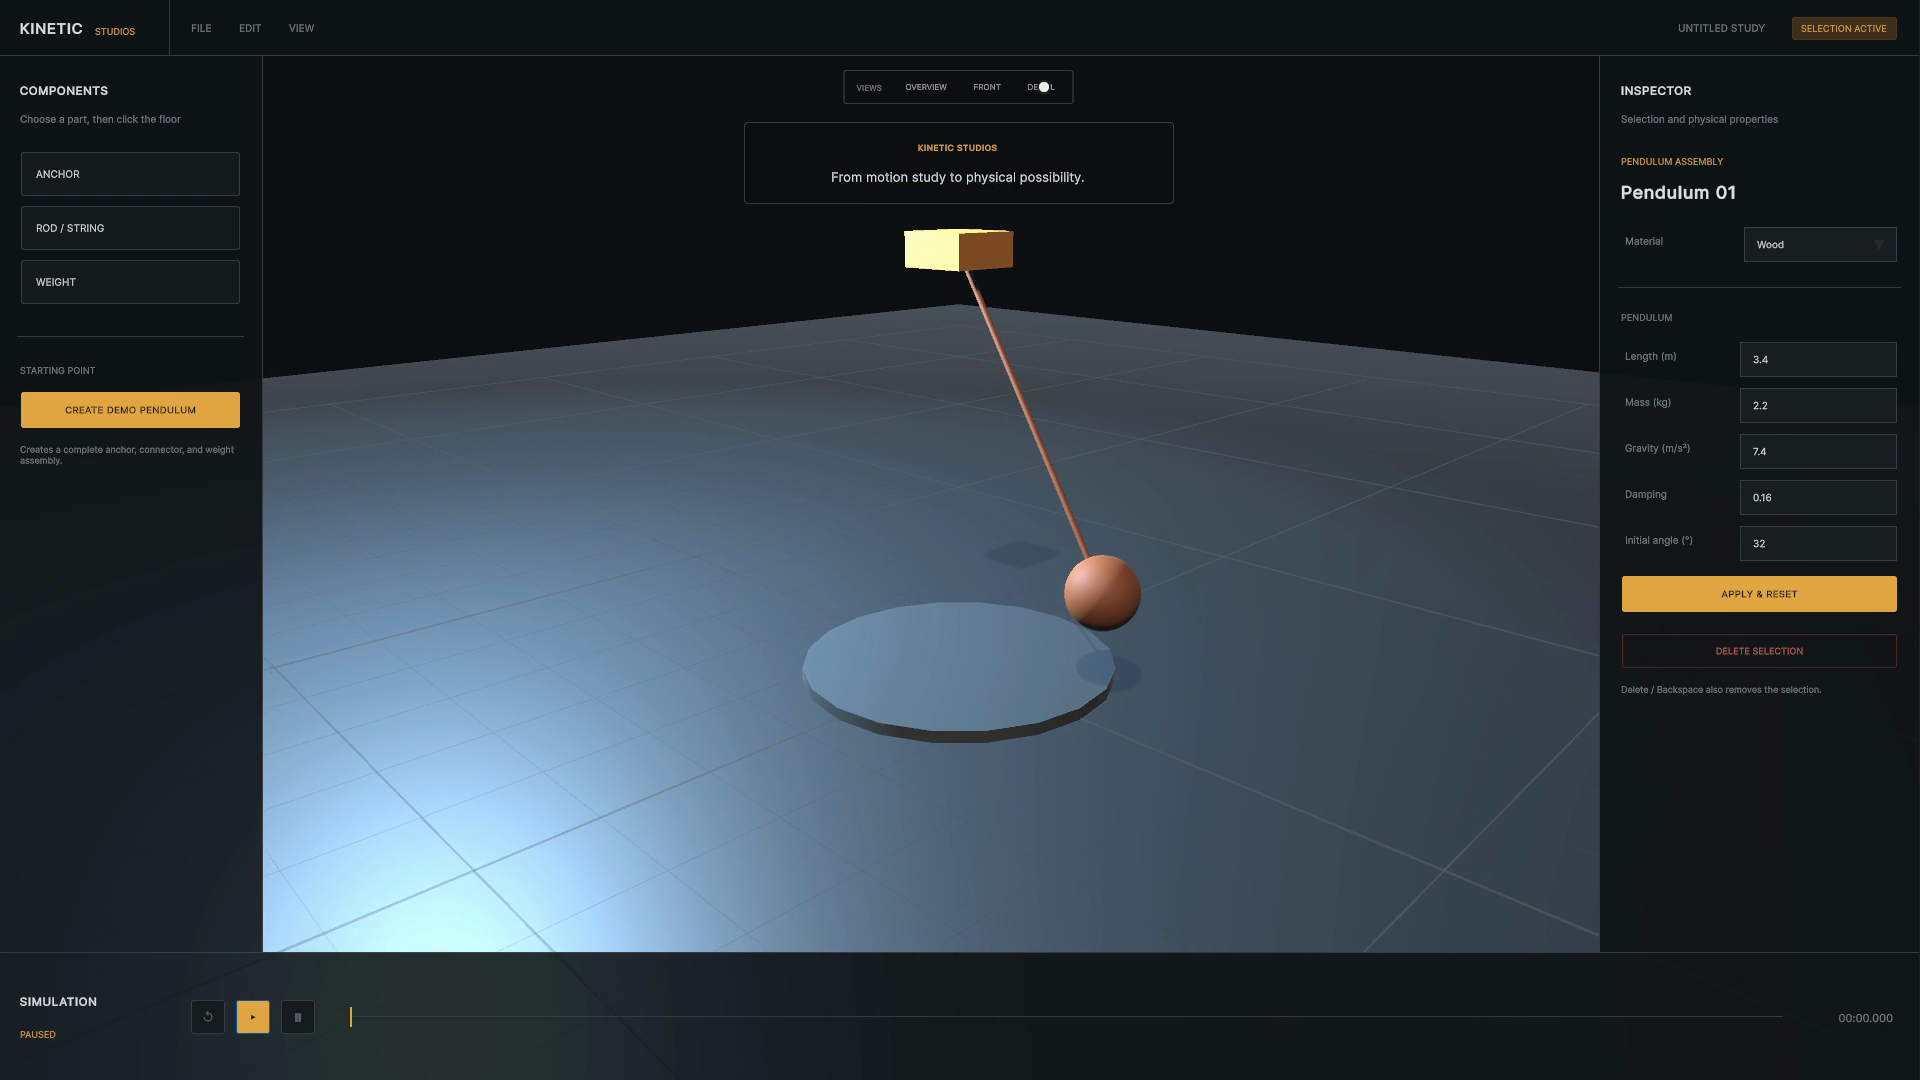Click the reset simulation icon

coord(208,1017)
